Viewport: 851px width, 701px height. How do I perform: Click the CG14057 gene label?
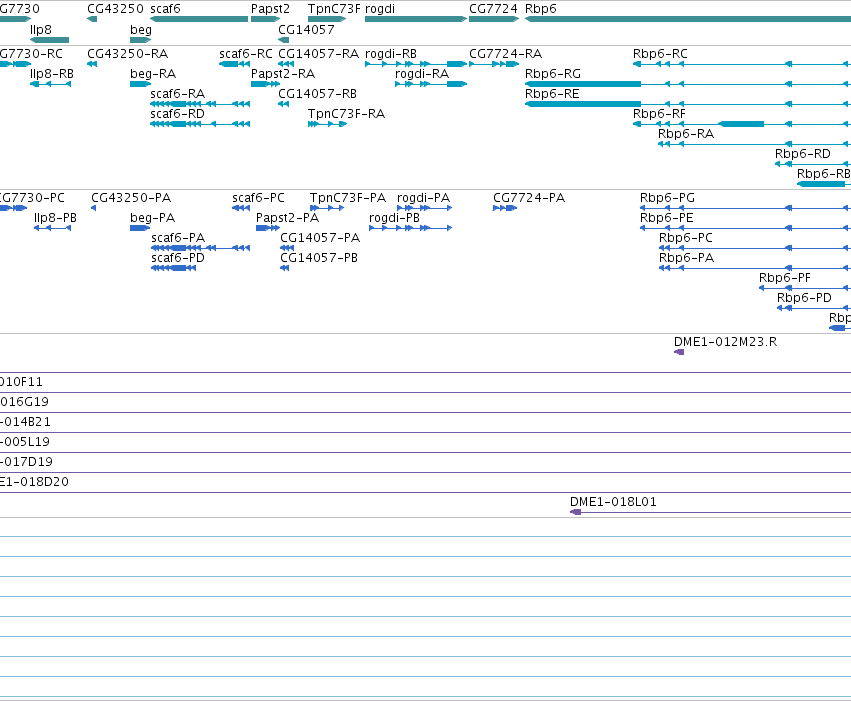[x=306, y=29]
